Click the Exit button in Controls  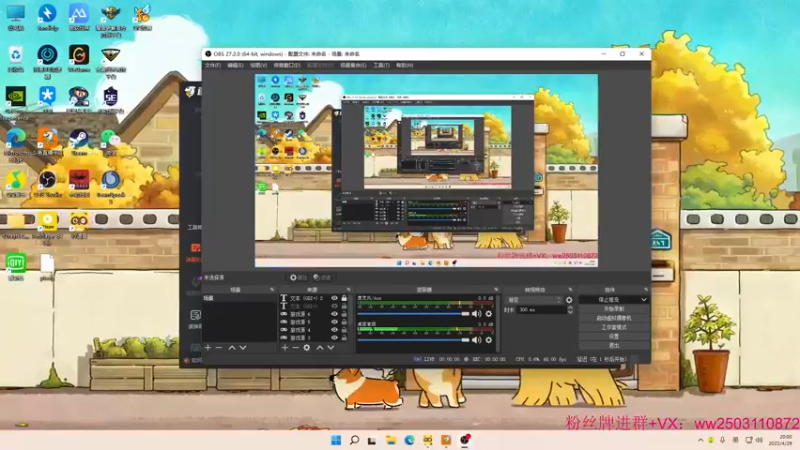click(x=614, y=345)
